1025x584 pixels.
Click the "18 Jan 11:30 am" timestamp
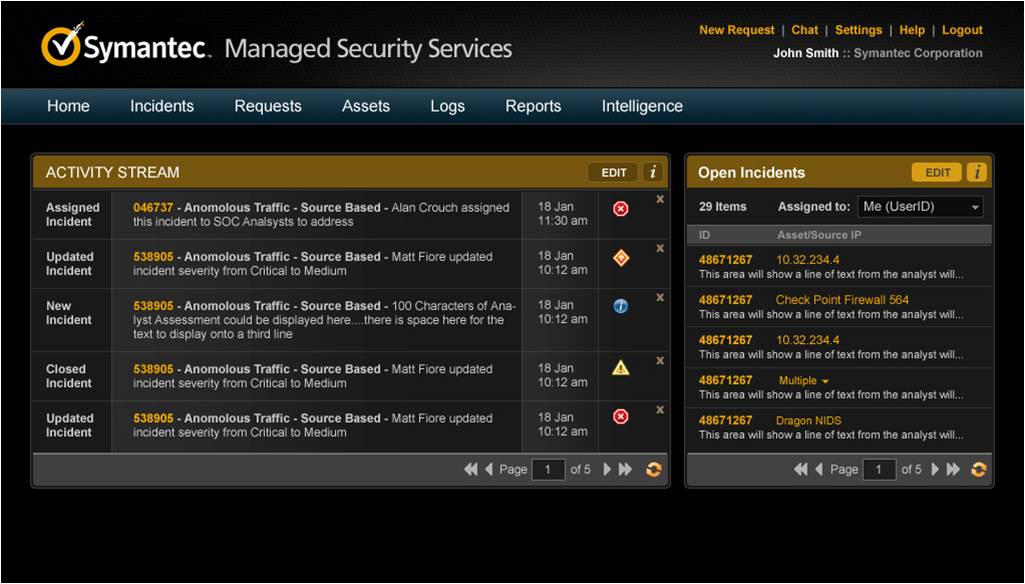point(562,214)
